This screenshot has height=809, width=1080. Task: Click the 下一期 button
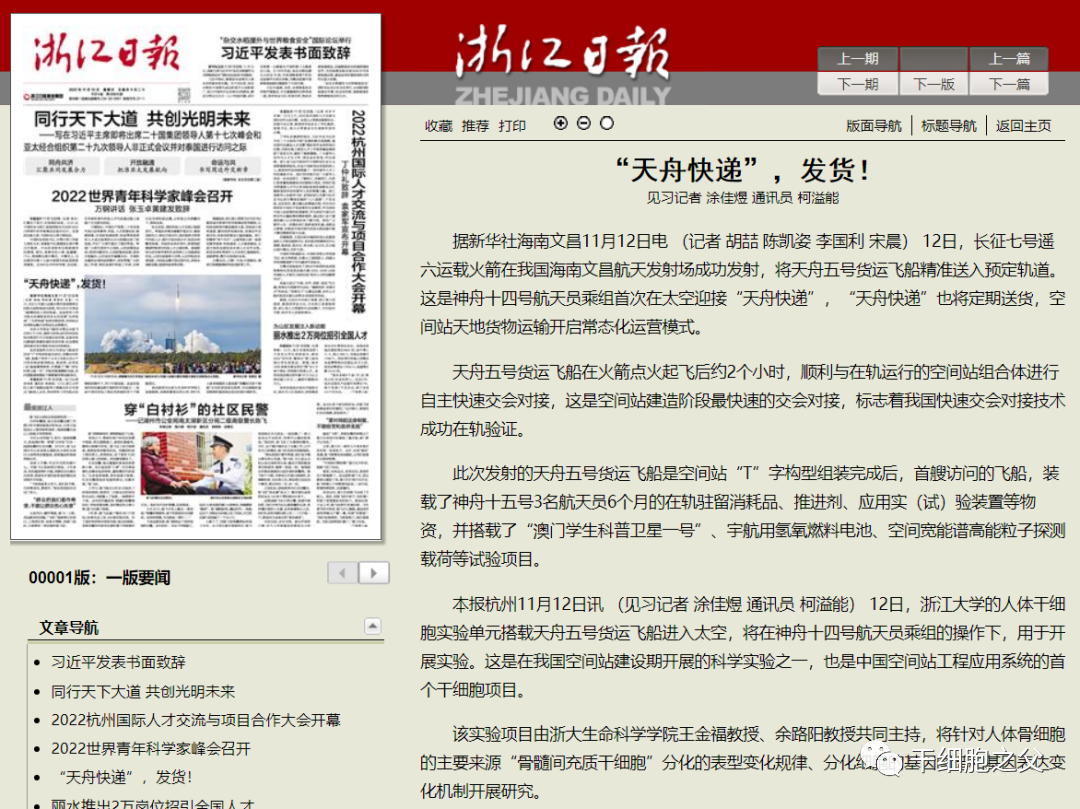pyautogui.click(x=858, y=84)
